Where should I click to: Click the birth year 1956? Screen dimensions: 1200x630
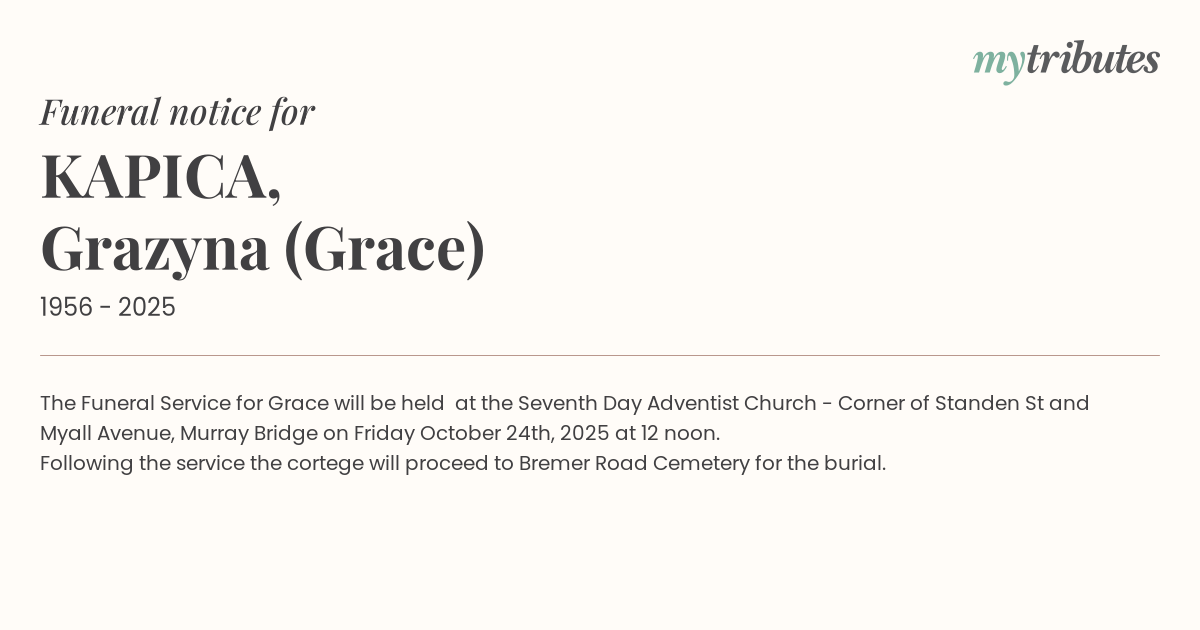pos(70,308)
